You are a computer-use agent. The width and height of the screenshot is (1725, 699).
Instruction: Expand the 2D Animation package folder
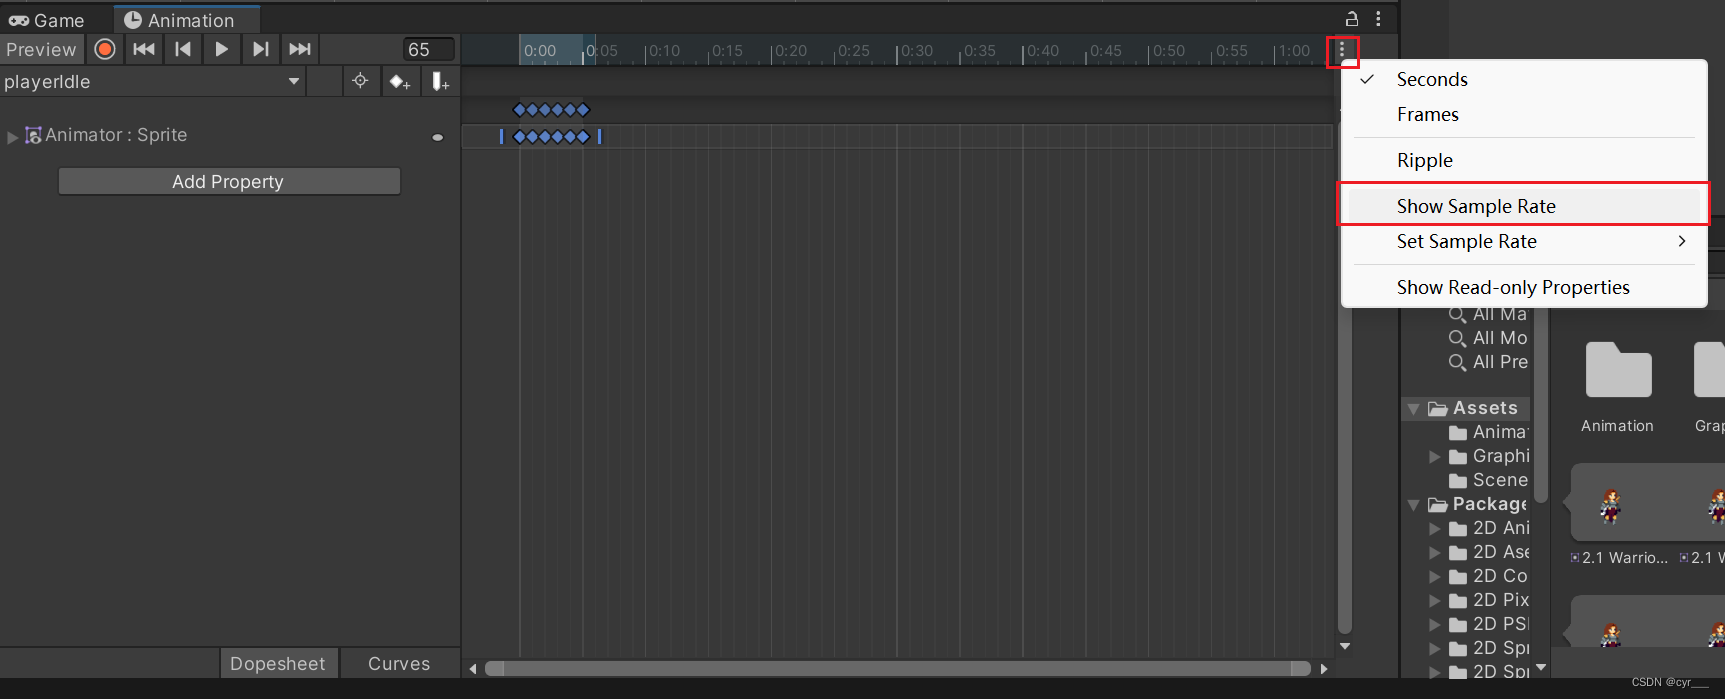pyautogui.click(x=1435, y=529)
